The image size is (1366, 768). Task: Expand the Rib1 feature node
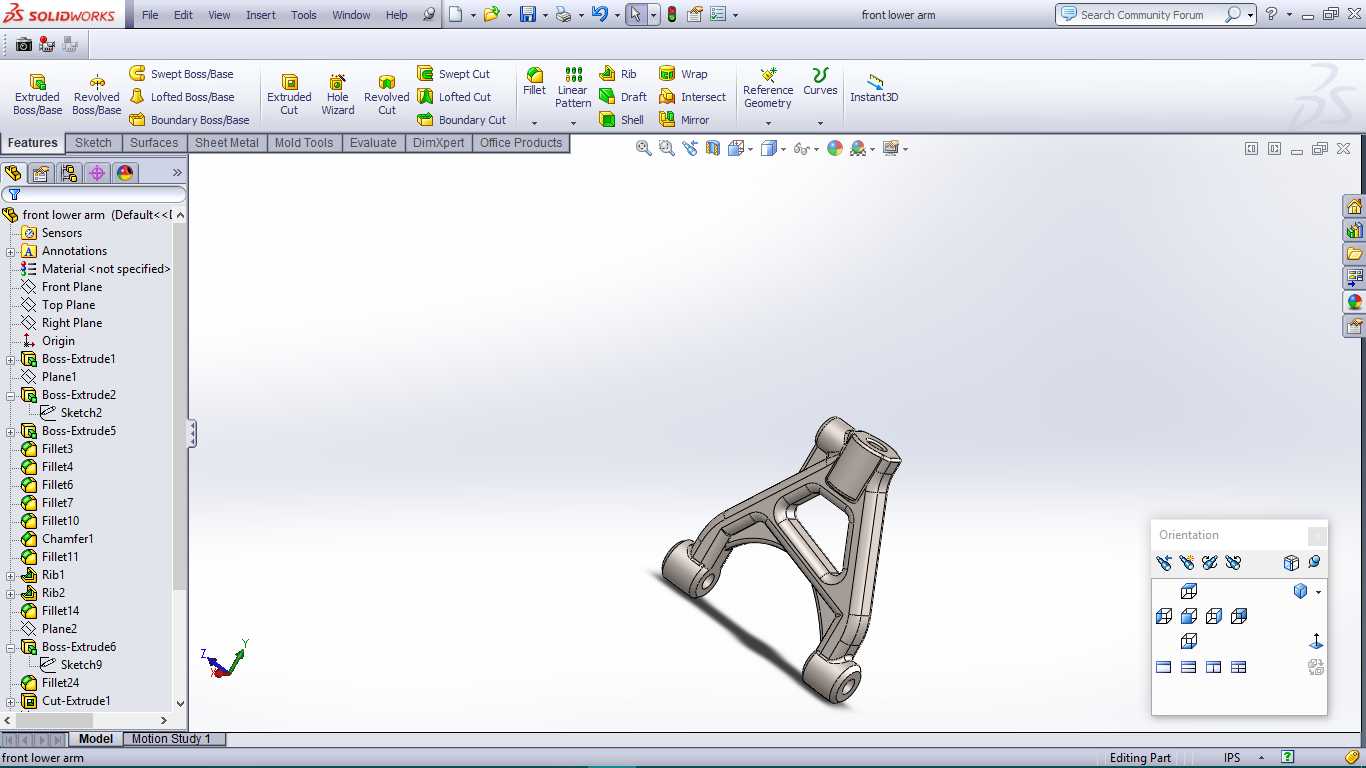[10, 575]
